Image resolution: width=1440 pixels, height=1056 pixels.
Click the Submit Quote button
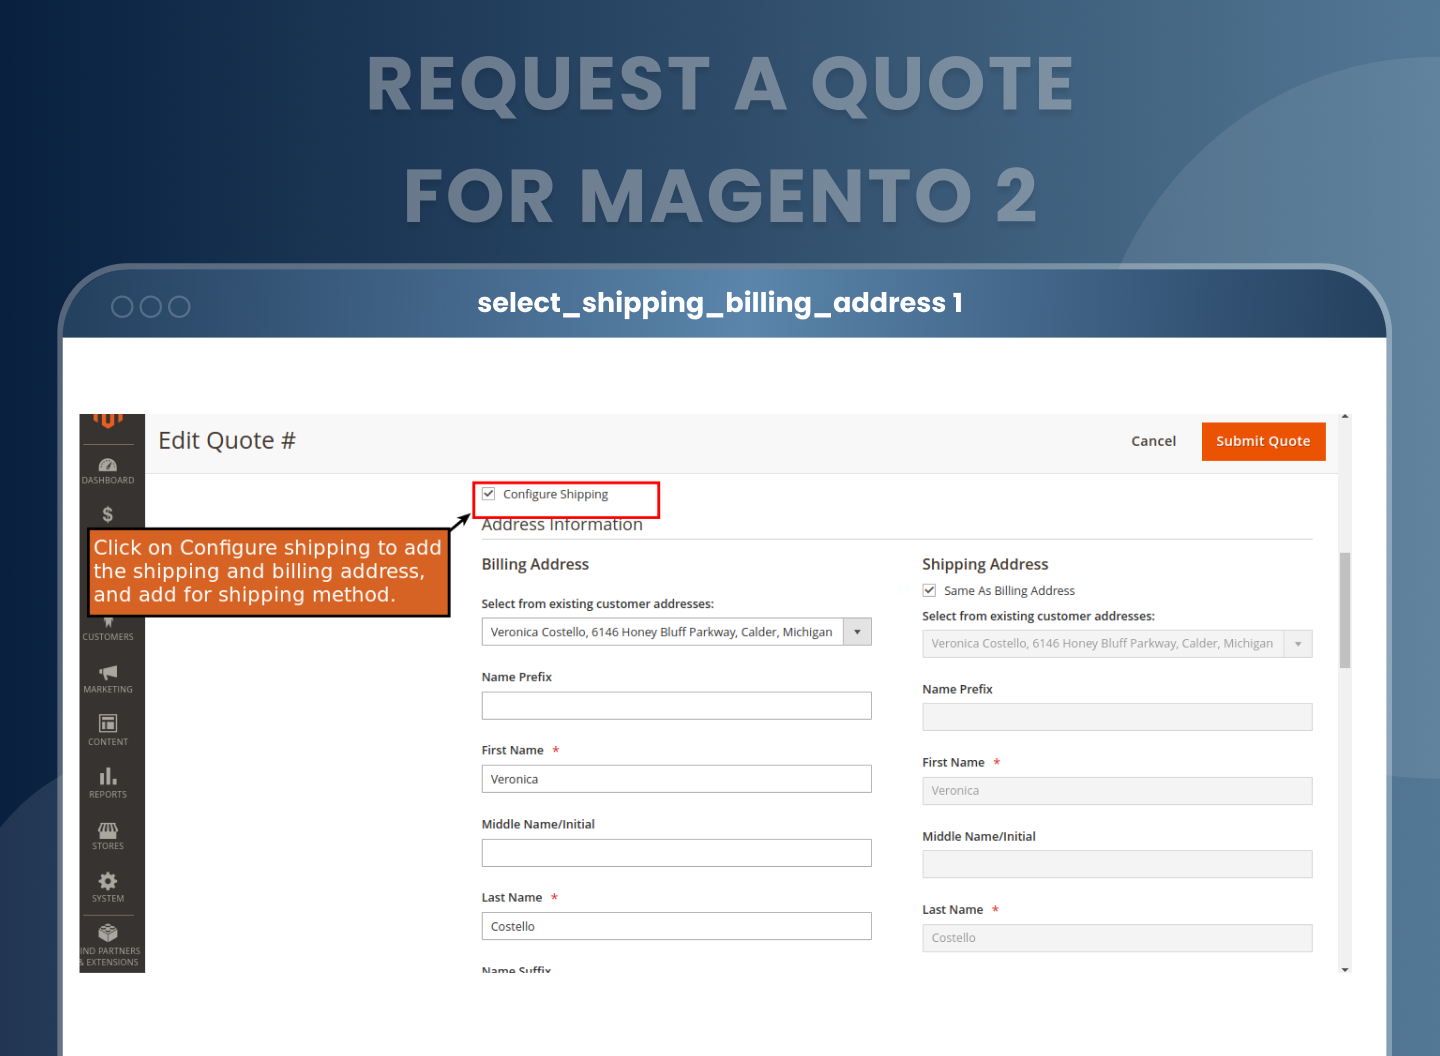[x=1263, y=441]
